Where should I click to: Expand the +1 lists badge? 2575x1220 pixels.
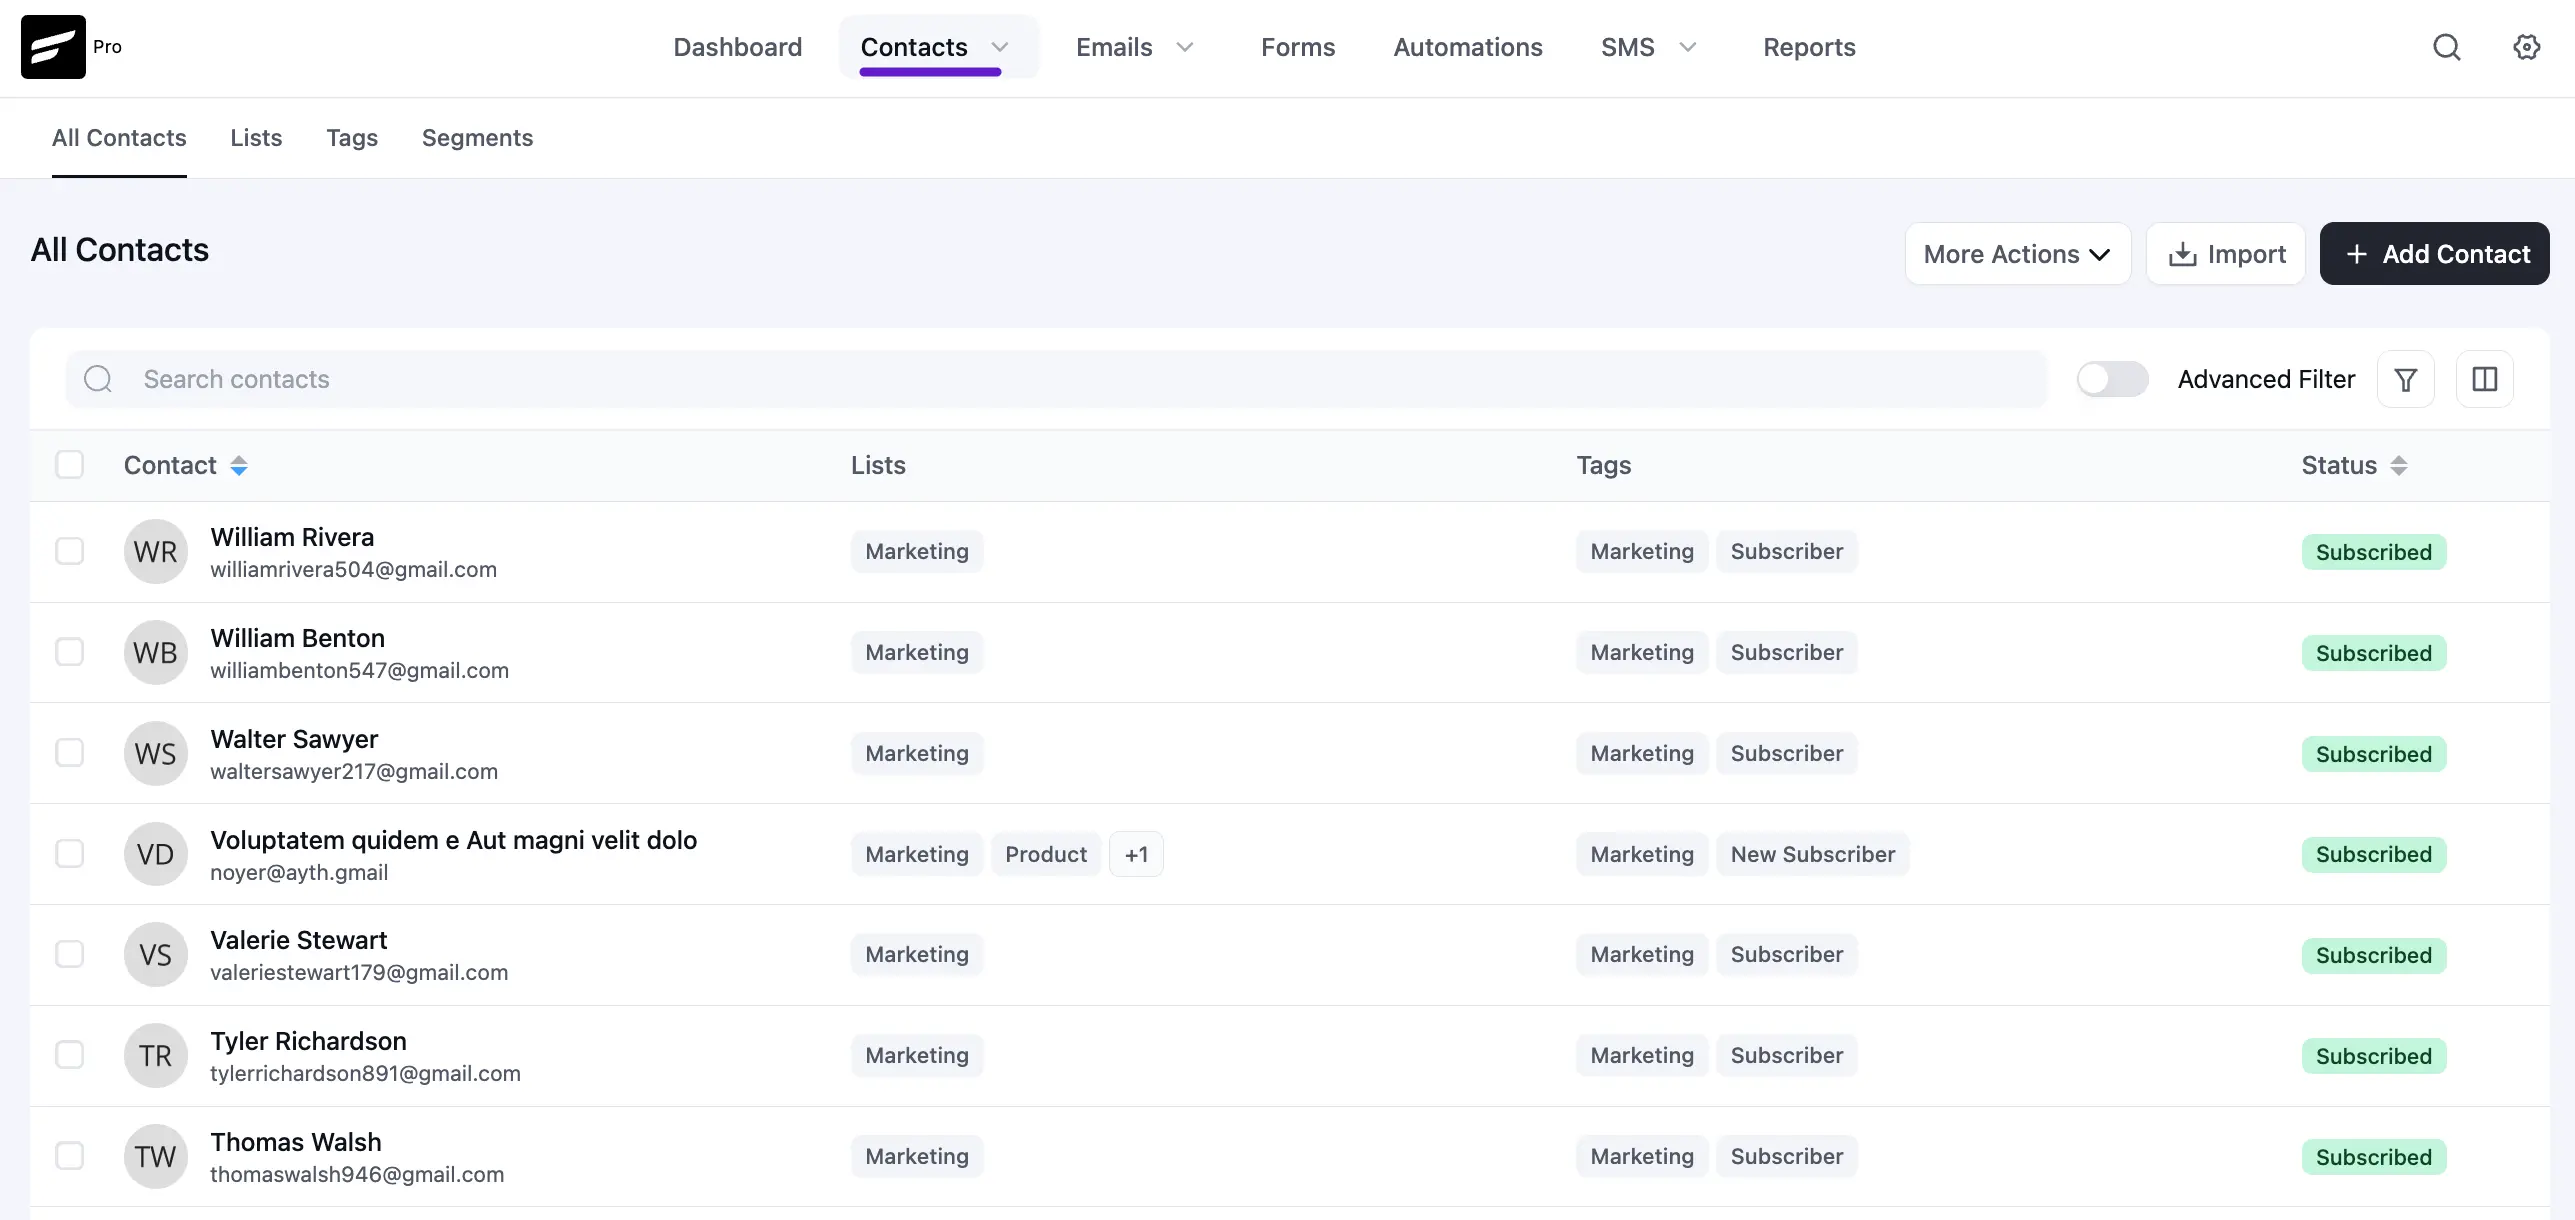click(1136, 855)
